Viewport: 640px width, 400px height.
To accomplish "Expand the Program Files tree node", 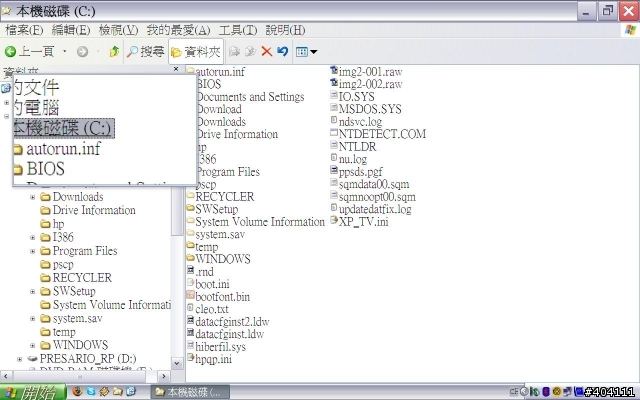I will coord(33,251).
